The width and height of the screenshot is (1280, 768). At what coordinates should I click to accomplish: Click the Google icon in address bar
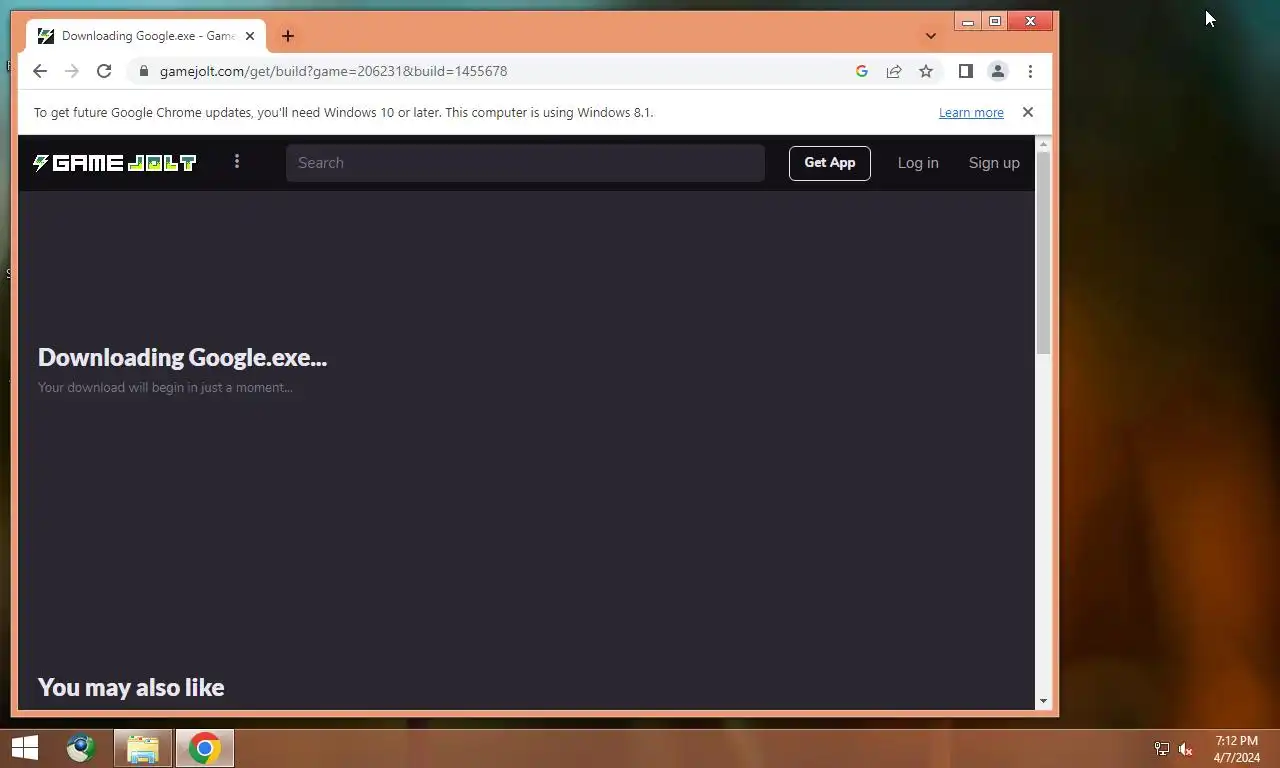[862, 71]
